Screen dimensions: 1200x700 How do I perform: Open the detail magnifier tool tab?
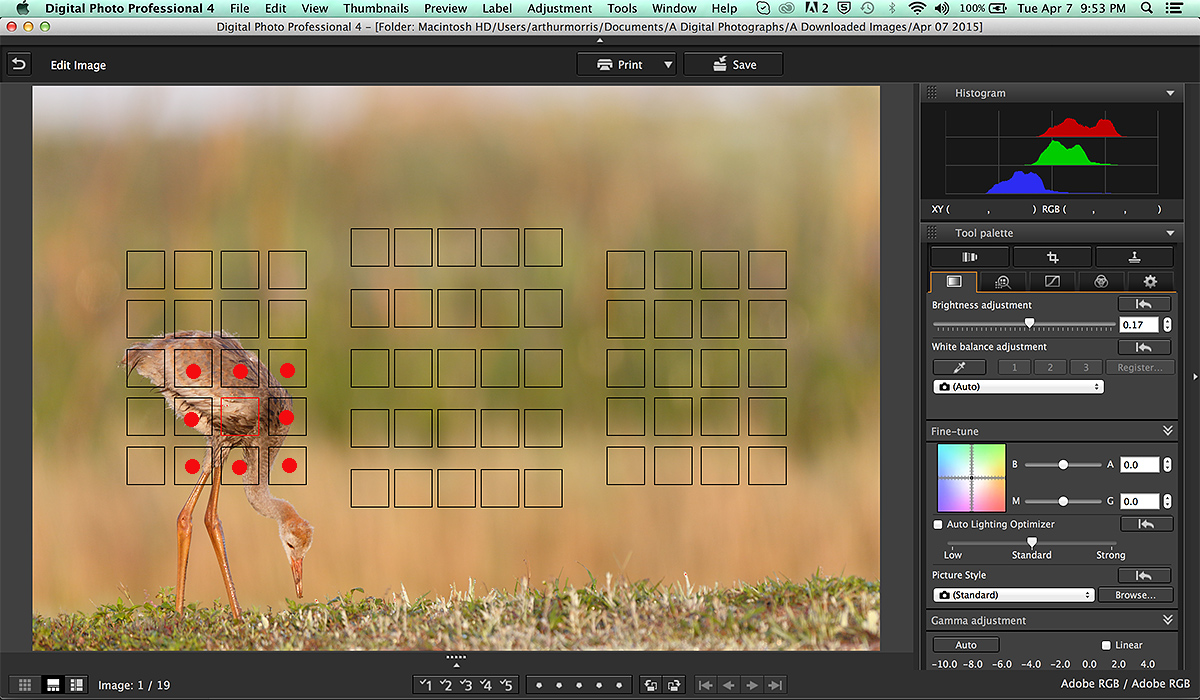(x=1003, y=282)
